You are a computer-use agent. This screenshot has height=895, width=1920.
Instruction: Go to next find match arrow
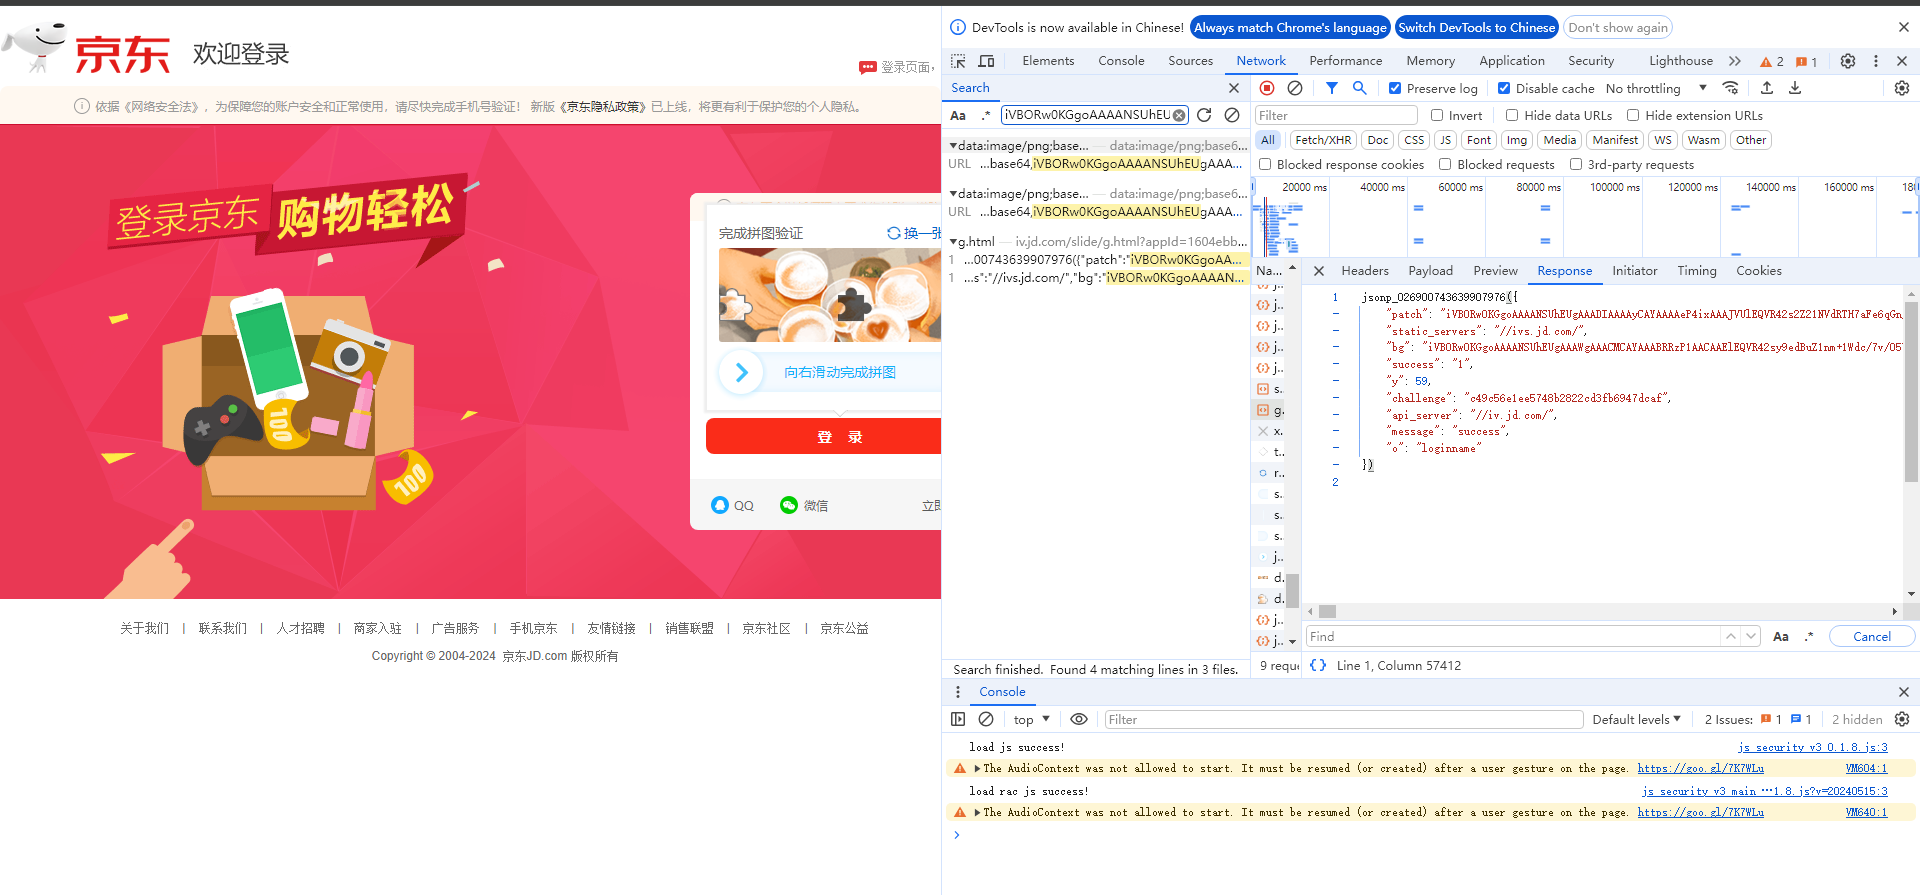pyautogui.click(x=1751, y=636)
